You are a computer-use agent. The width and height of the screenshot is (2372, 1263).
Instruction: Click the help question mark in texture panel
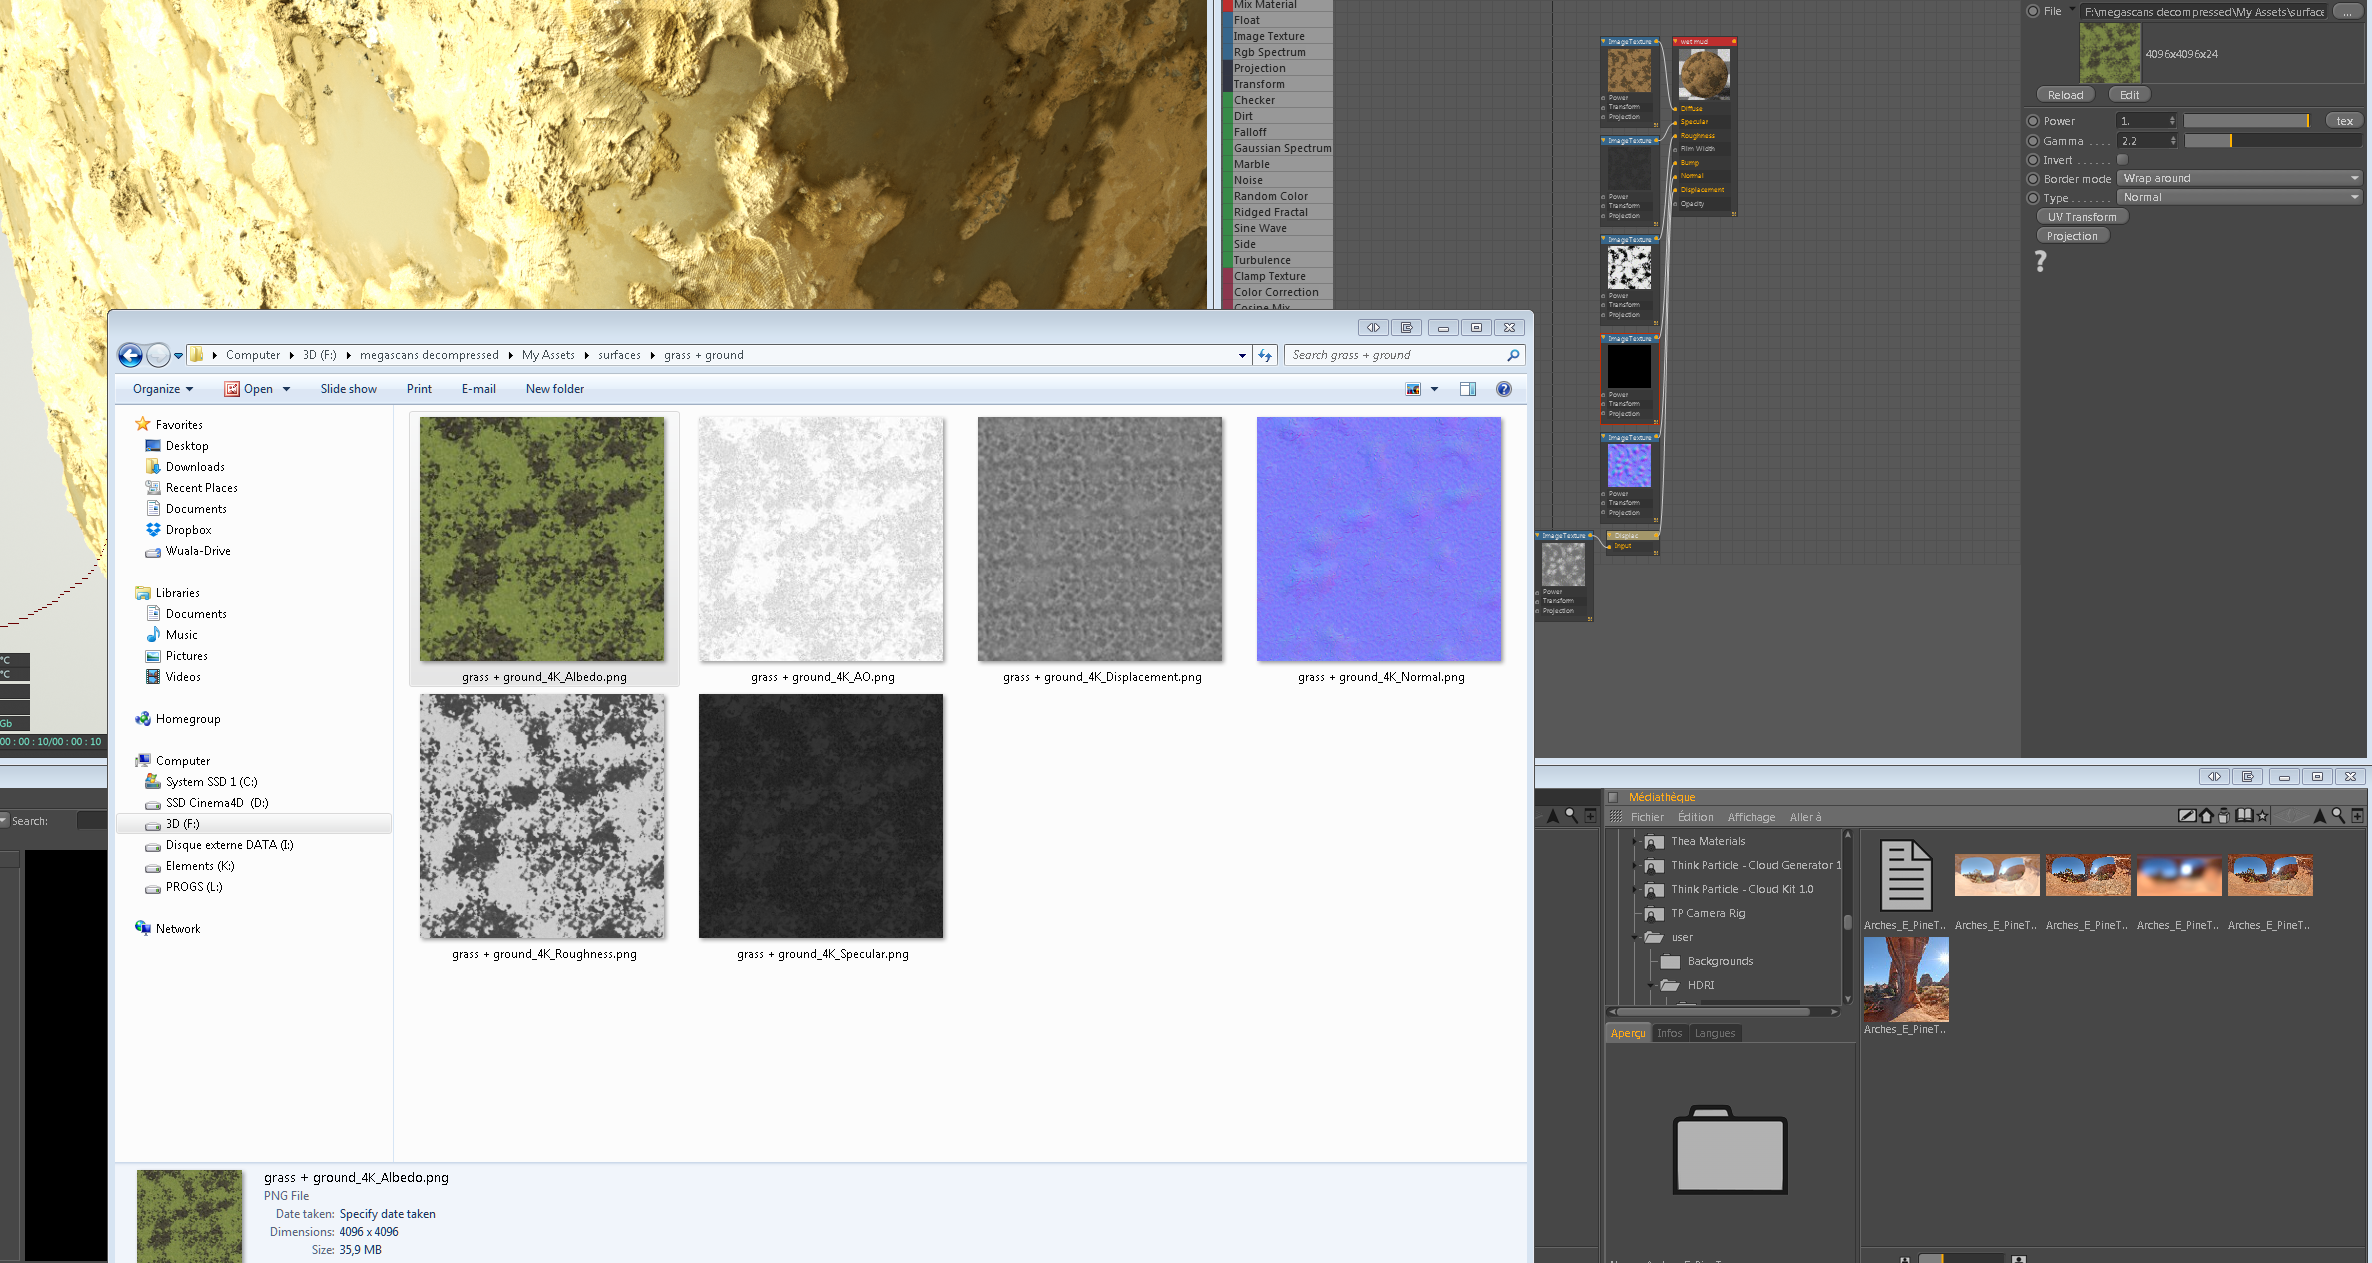coord(2041,261)
